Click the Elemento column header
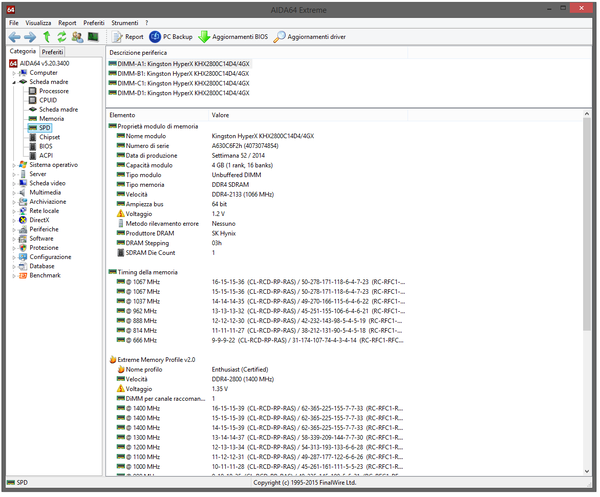 coord(157,115)
